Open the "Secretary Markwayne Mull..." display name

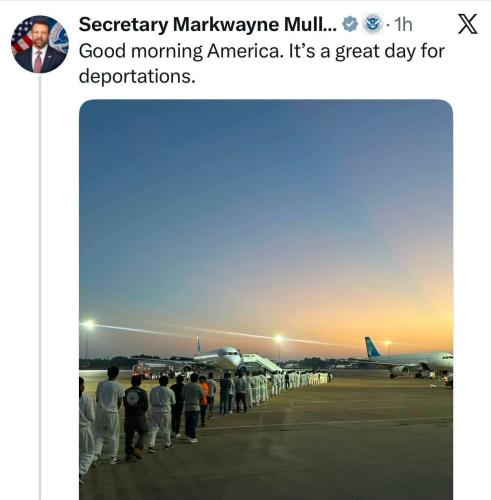click(208, 25)
